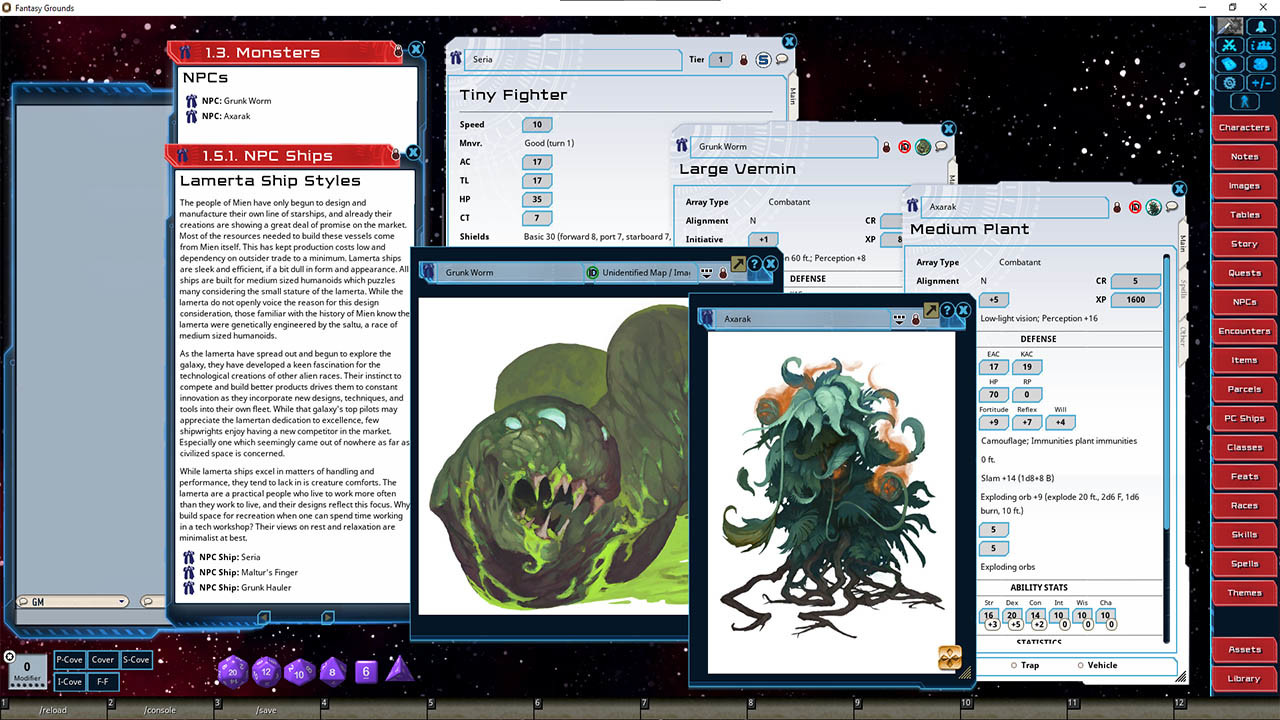Open the Options gear in the right sidebar
The width and height of the screenshot is (1280, 720).
pos(1228,82)
